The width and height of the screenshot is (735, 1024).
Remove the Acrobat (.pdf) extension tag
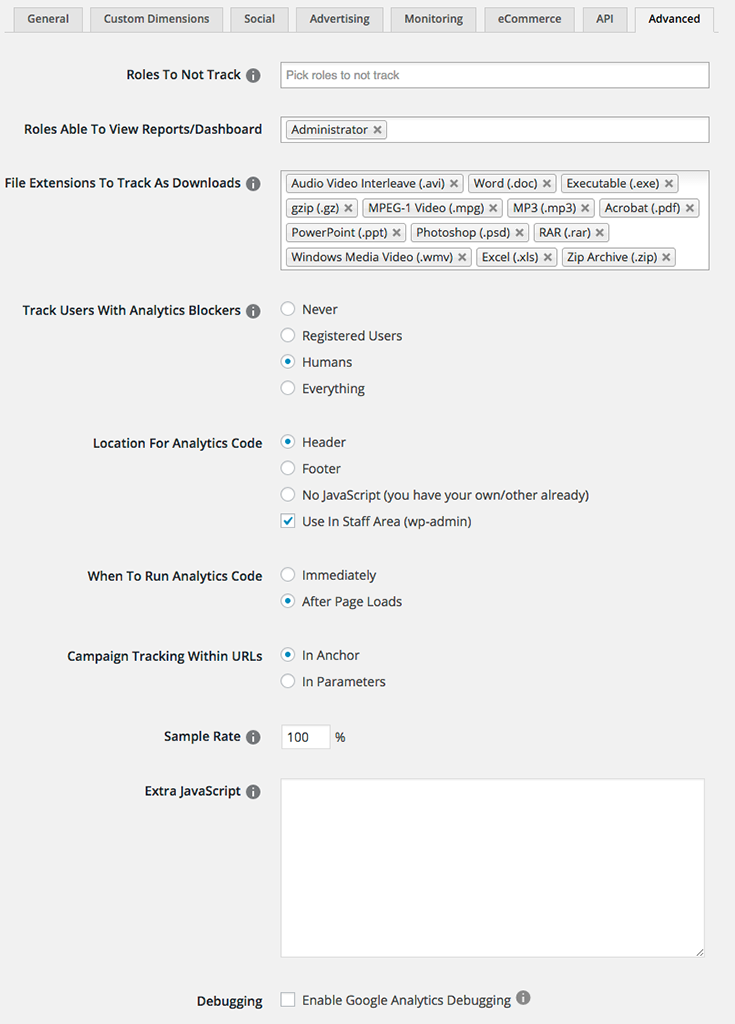point(690,208)
